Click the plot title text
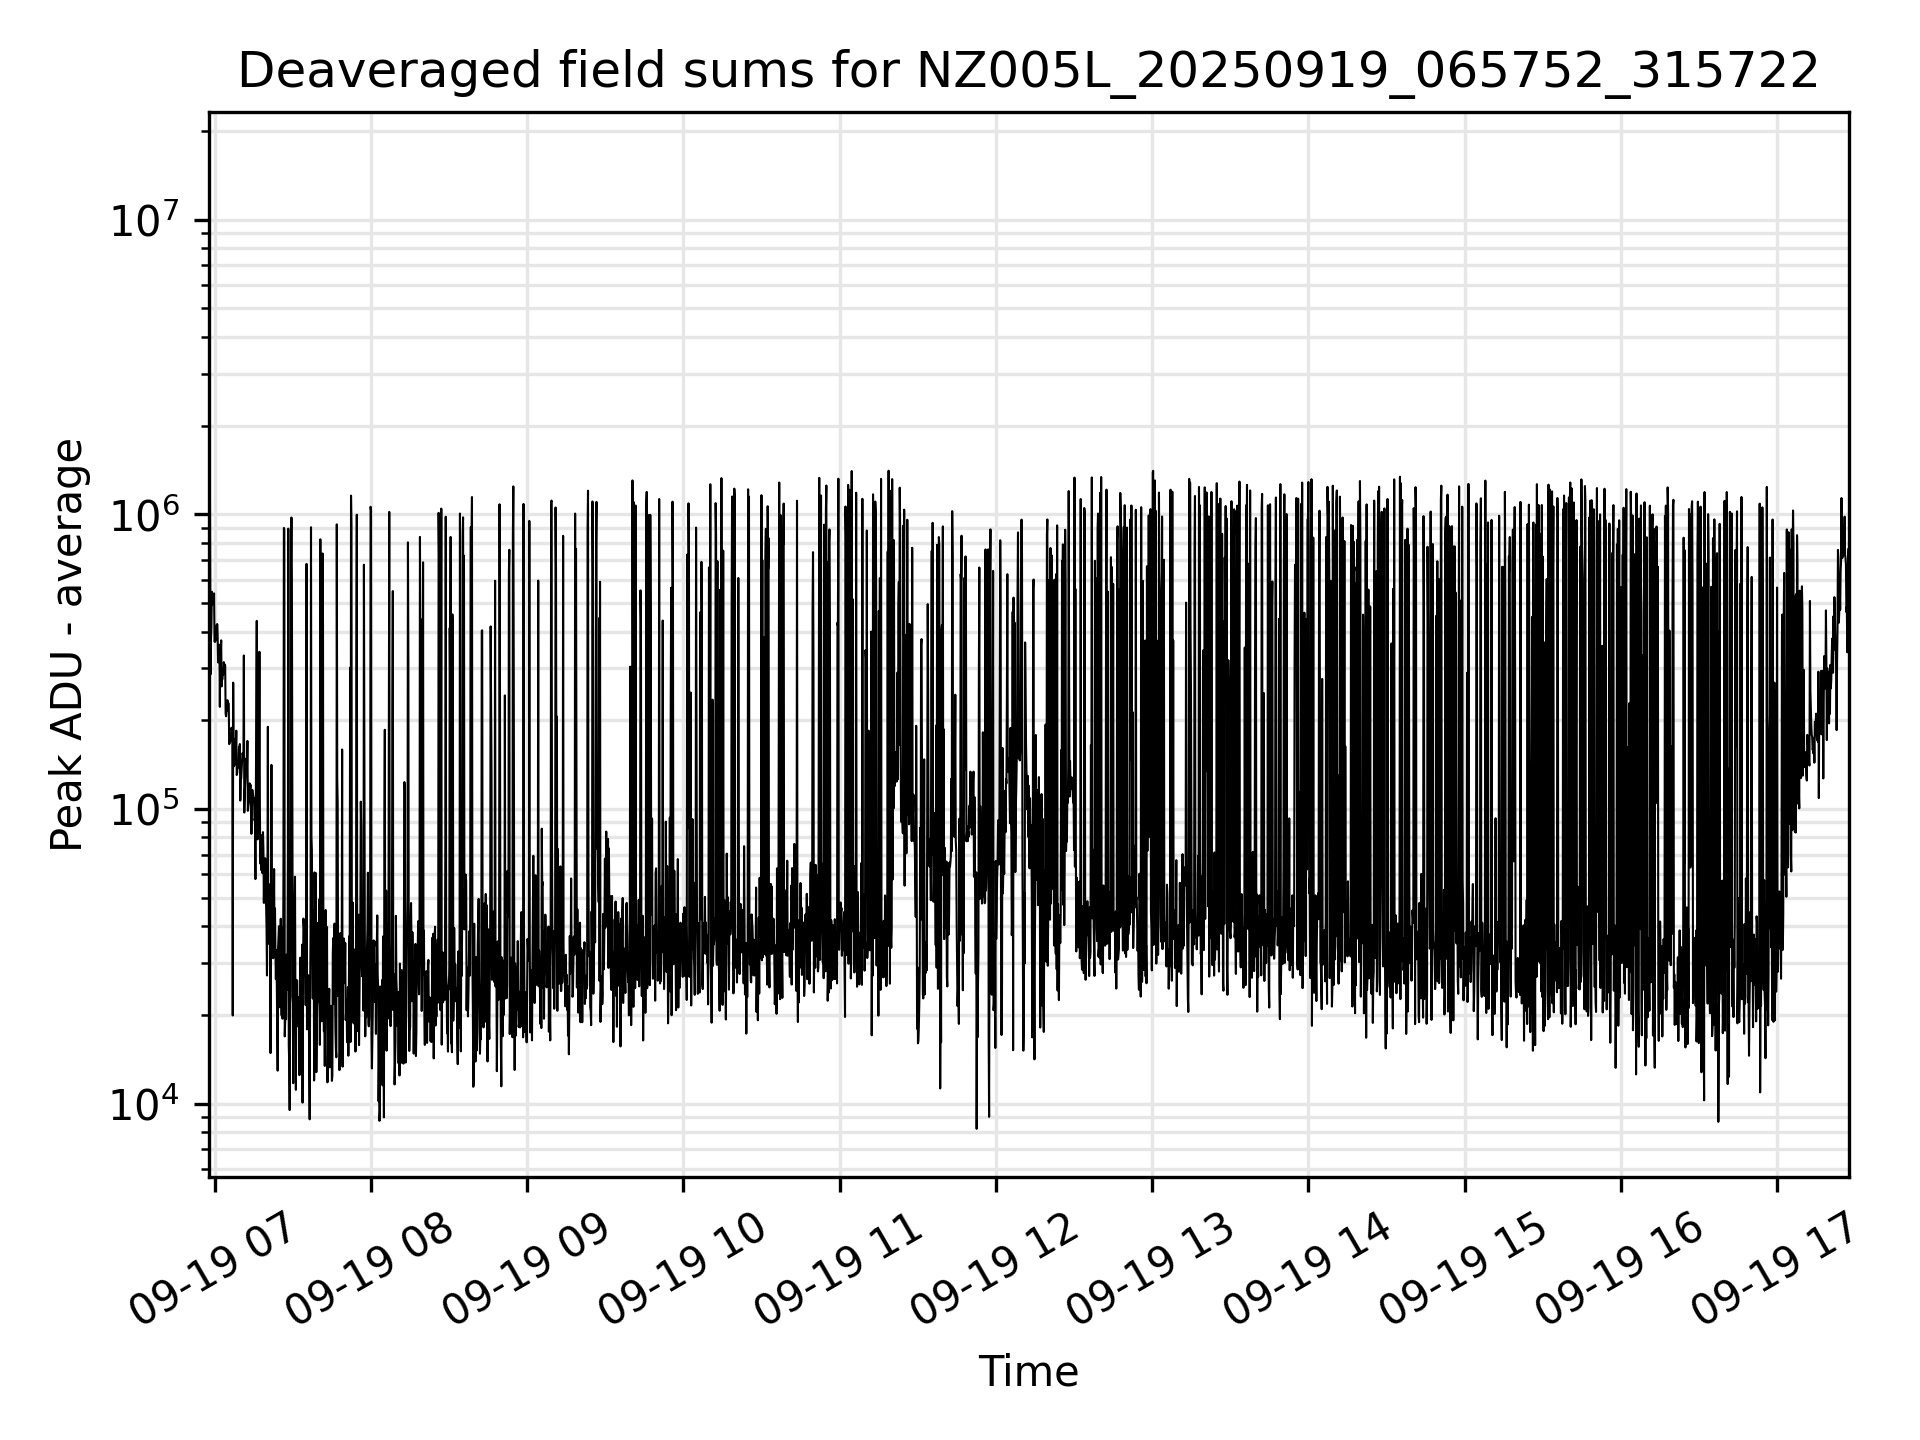The height and width of the screenshot is (1440, 1920). [x=1027, y=72]
